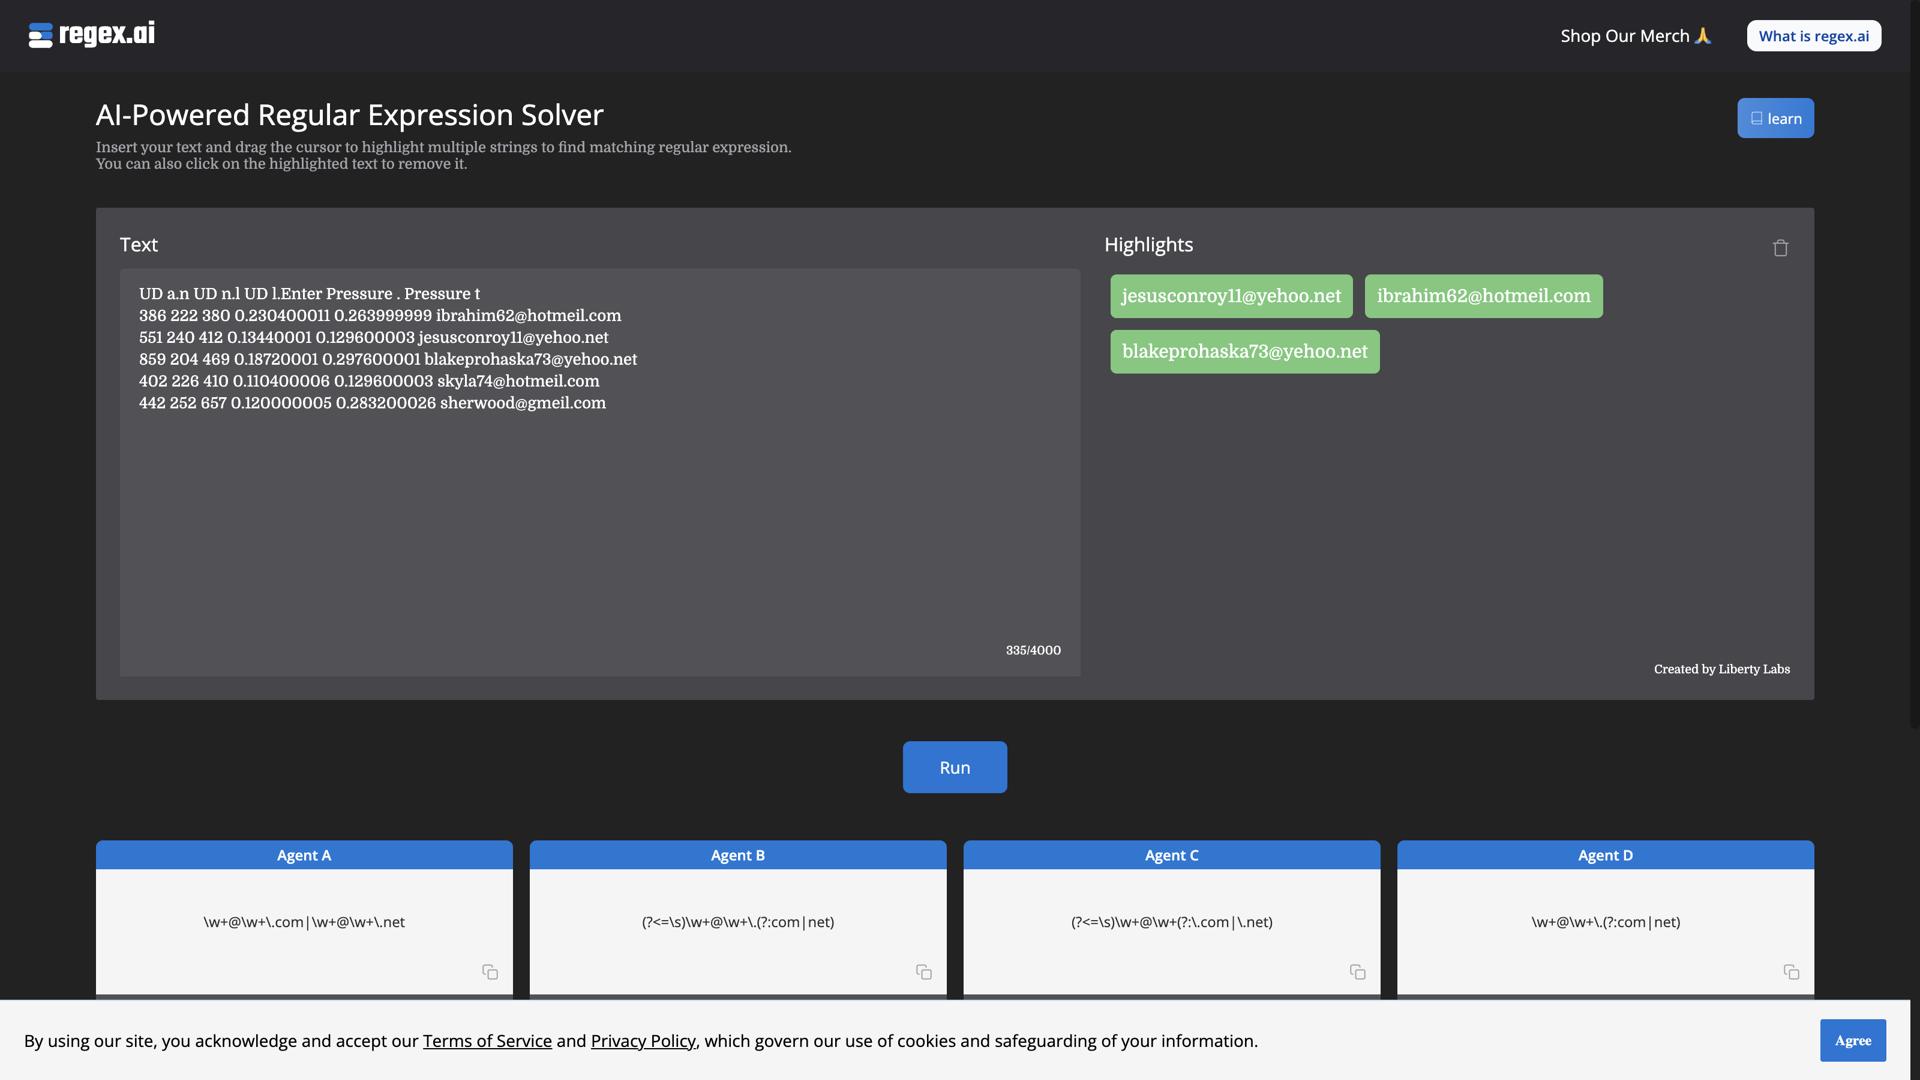Click the regex.ai logo icon
Viewport: 1920px width, 1080px height.
pos(39,34)
